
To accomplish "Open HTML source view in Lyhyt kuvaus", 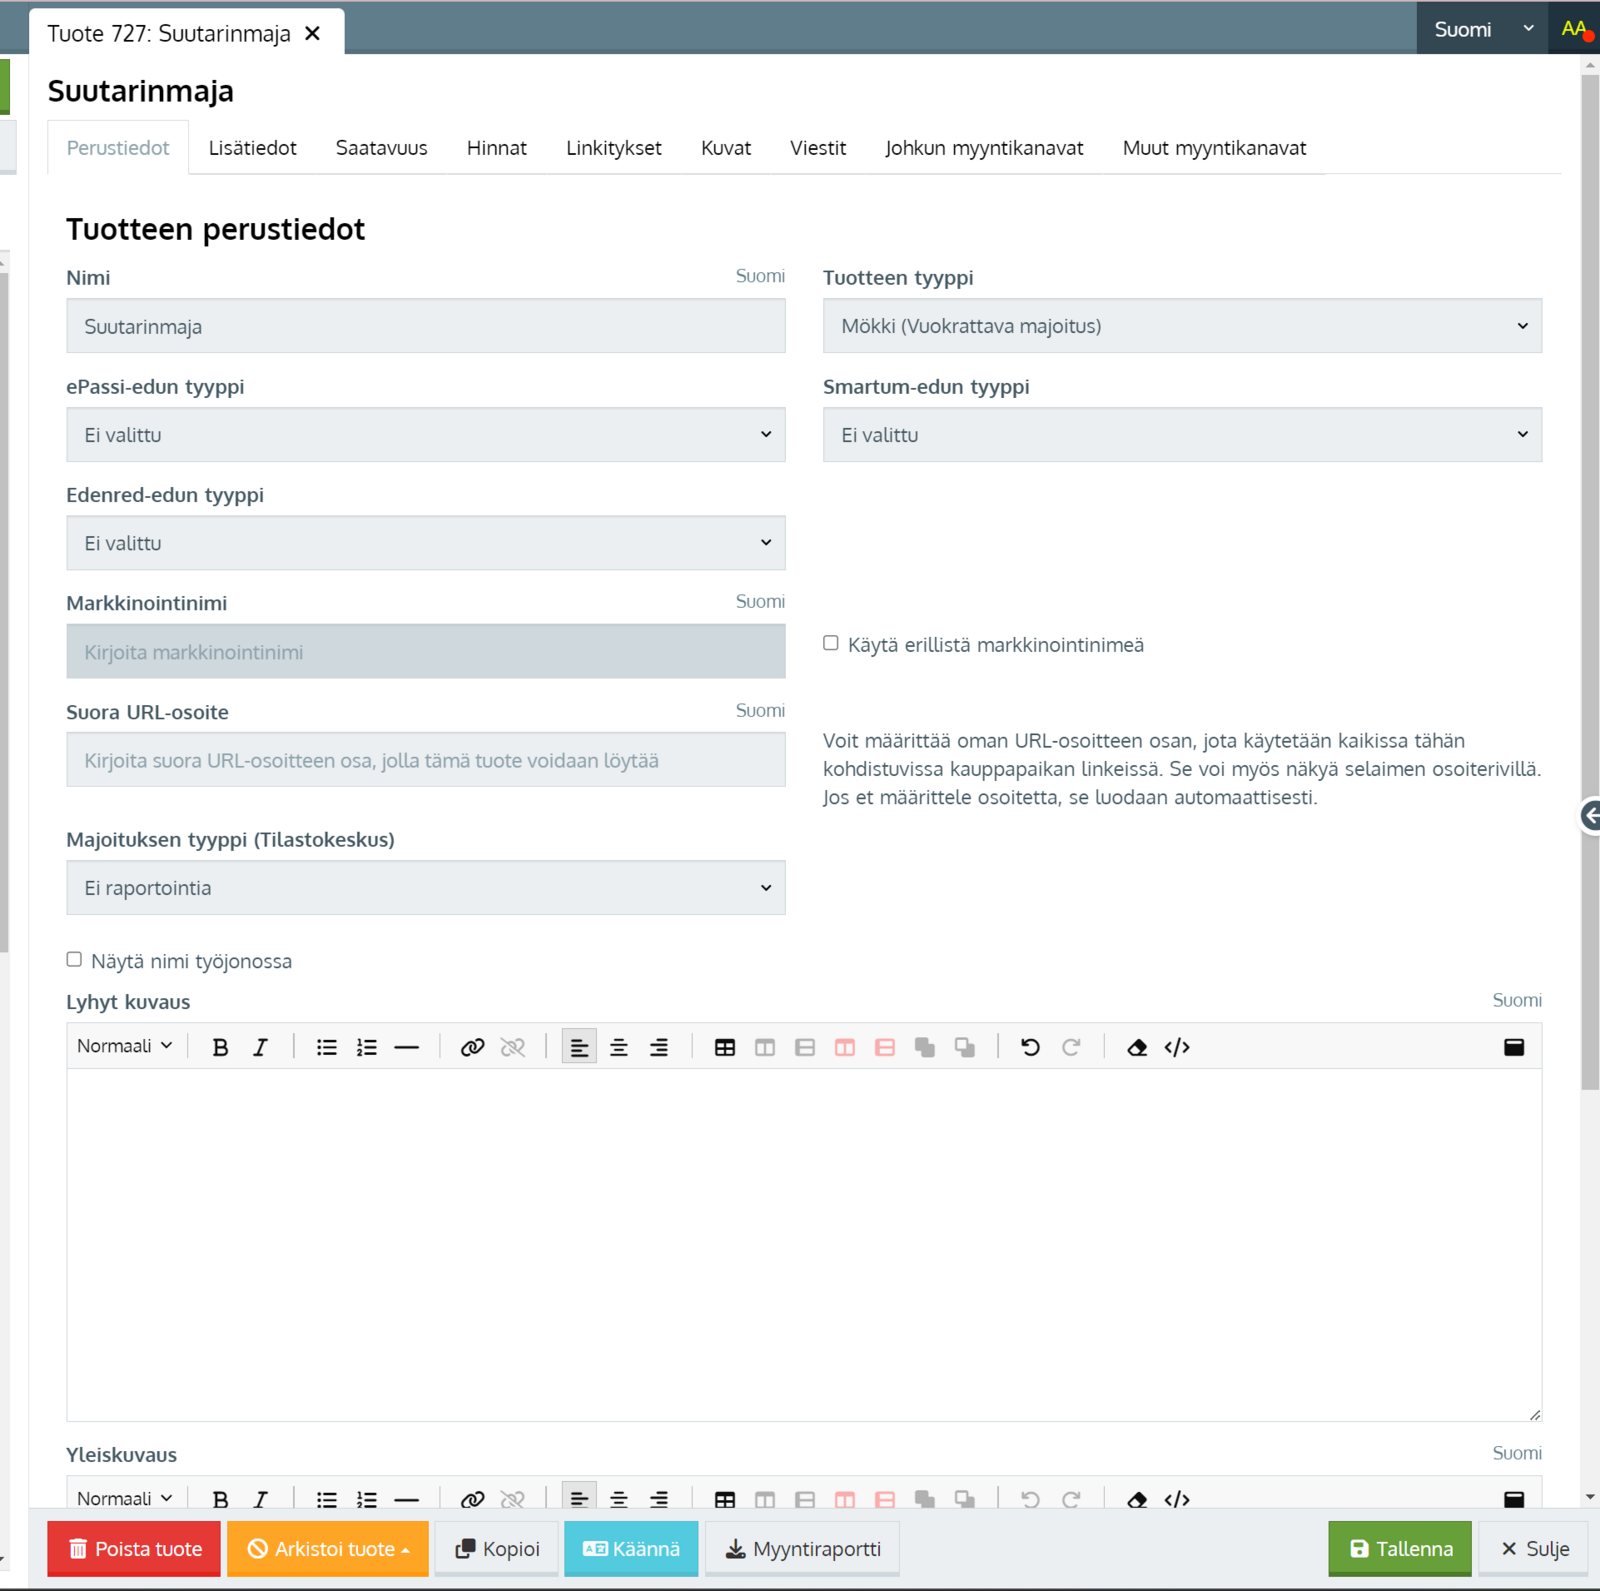I will click(1177, 1047).
